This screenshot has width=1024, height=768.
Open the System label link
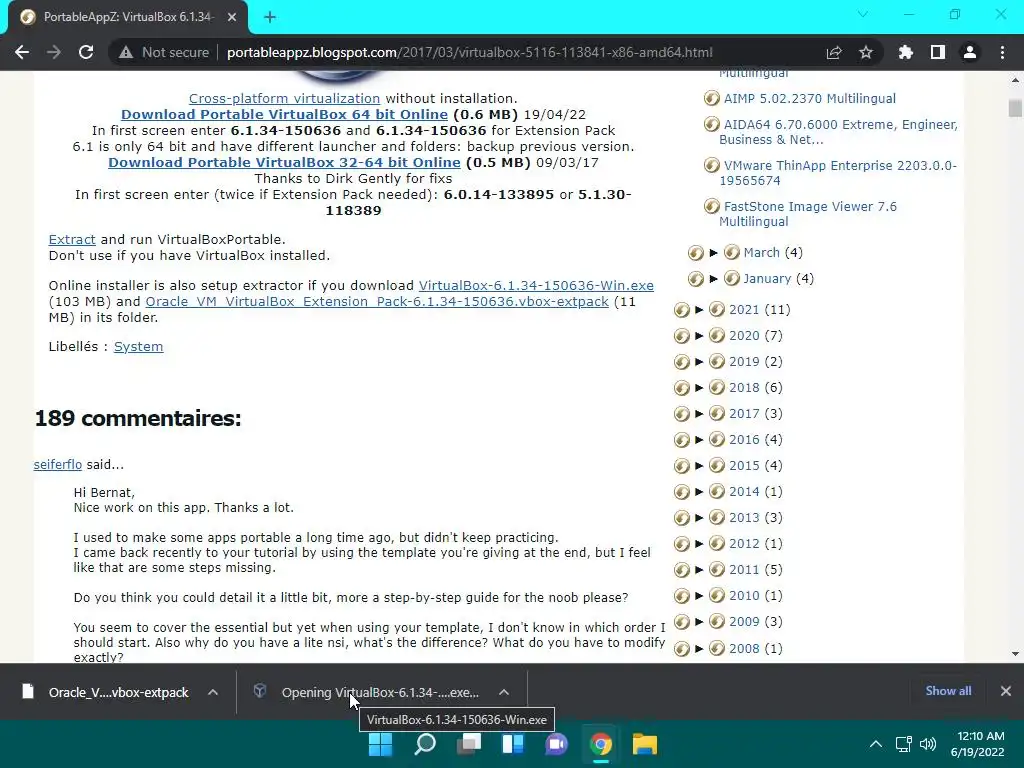point(138,347)
